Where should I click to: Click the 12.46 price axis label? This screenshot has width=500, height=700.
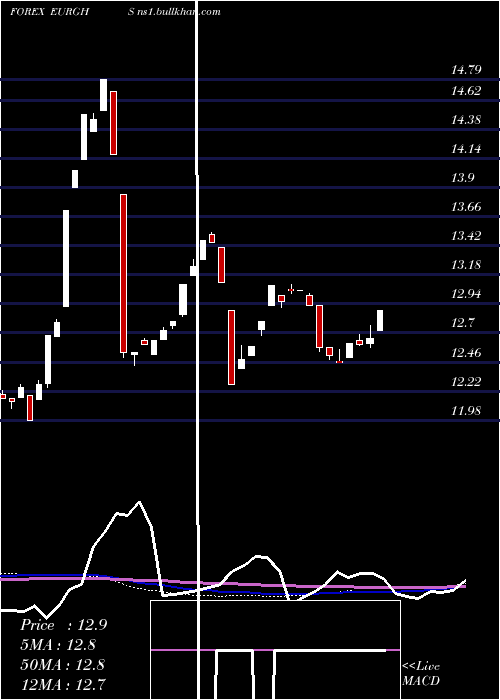click(466, 353)
